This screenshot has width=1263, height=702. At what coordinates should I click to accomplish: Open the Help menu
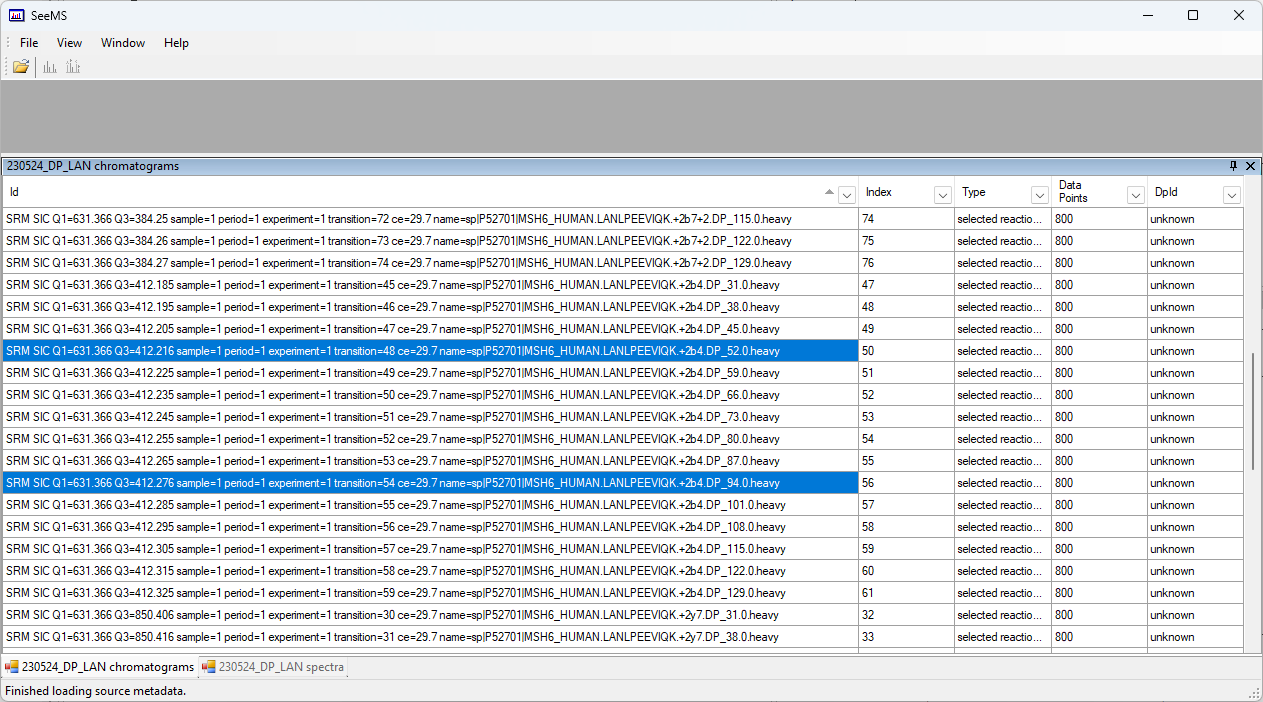click(176, 43)
